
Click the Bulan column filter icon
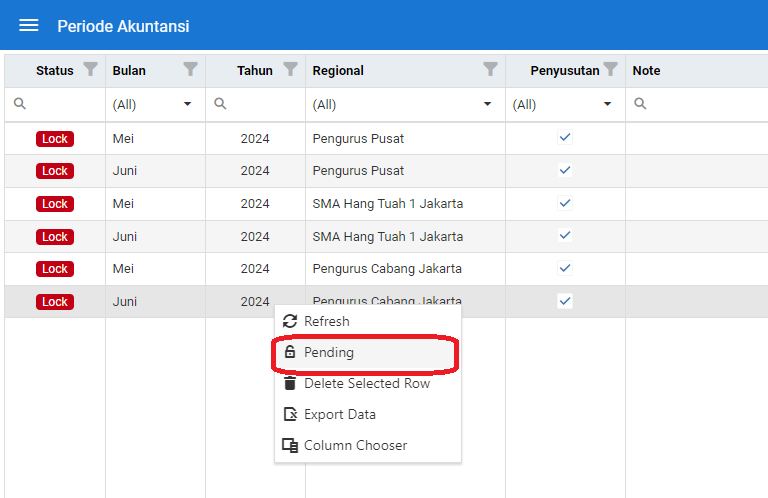(x=191, y=70)
